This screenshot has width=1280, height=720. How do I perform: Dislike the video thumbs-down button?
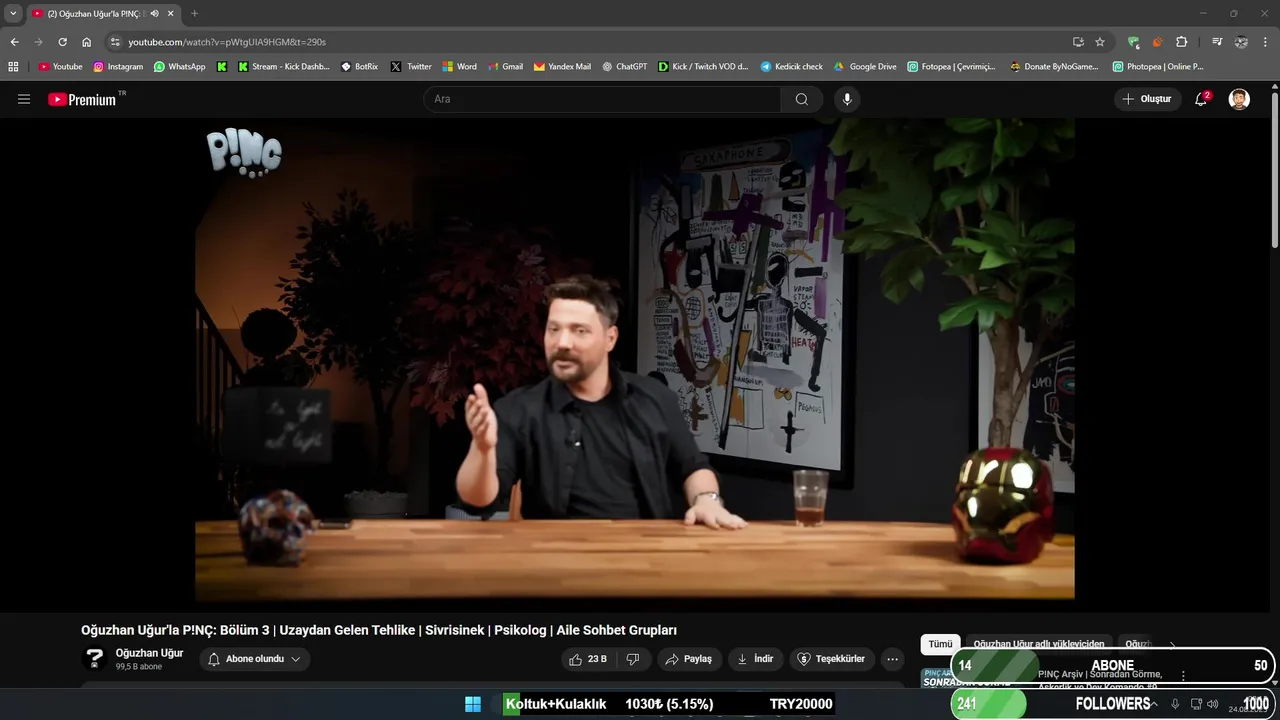click(x=632, y=659)
